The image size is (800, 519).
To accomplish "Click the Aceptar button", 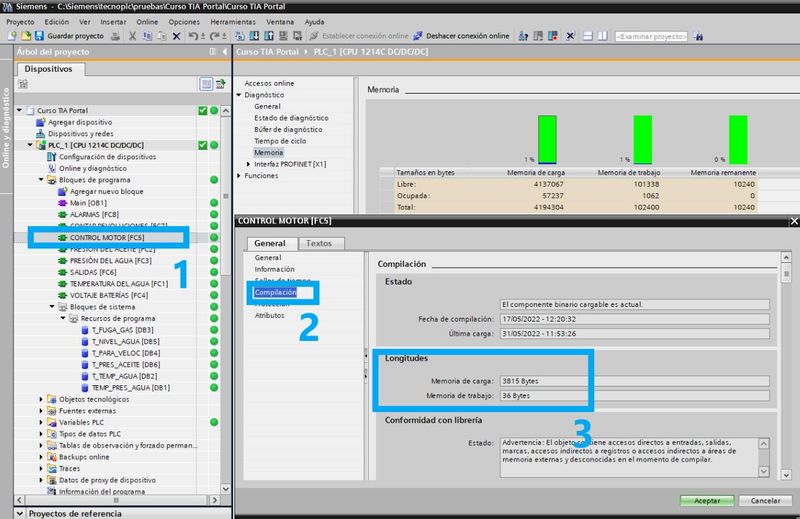I will pos(706,500).
